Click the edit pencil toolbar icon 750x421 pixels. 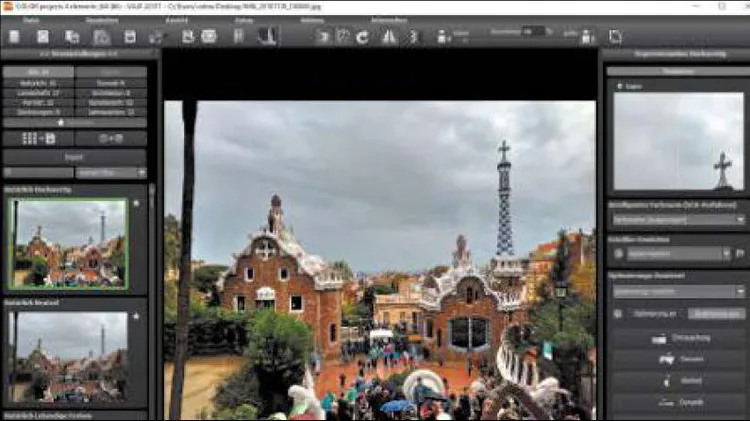(x=343, y=37)
